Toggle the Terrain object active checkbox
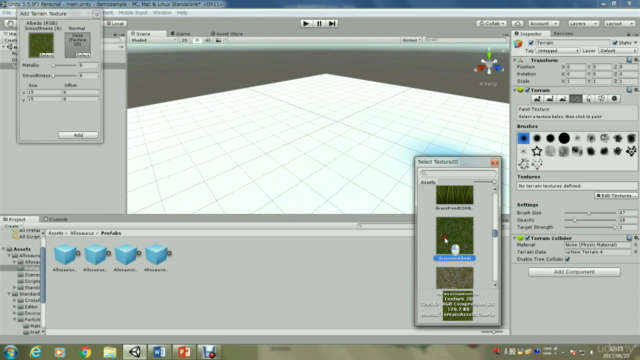Image resolution: width=640 pixels, height=360 pixels. [x=531, y=43]
